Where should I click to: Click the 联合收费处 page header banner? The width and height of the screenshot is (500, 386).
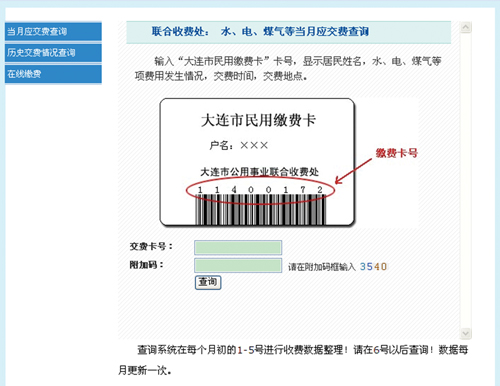coord(289,32)
